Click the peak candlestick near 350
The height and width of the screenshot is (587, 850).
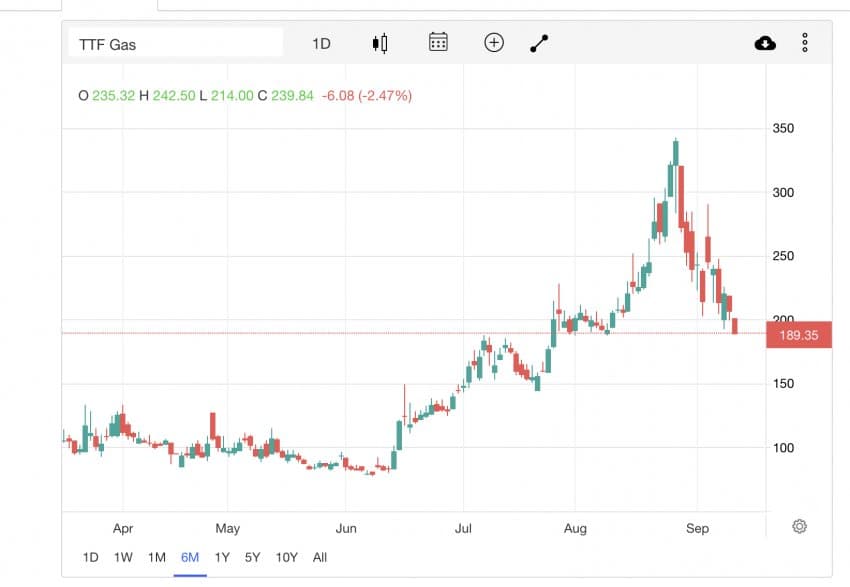tap(676, 153)
